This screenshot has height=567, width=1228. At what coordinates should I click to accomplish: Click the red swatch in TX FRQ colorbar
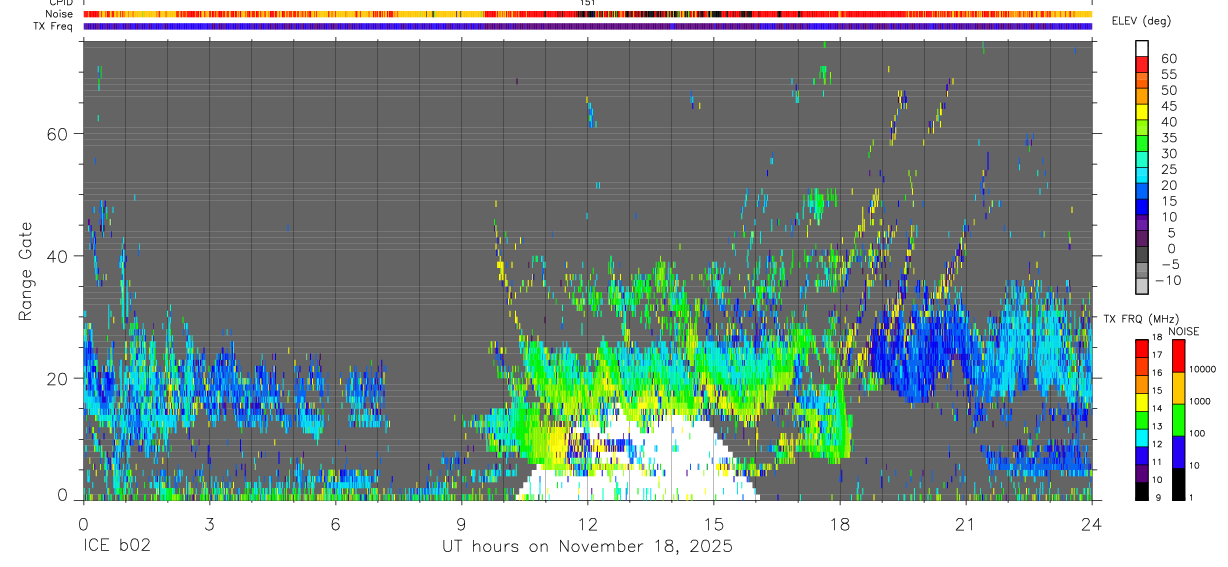tap(1142, 348)
